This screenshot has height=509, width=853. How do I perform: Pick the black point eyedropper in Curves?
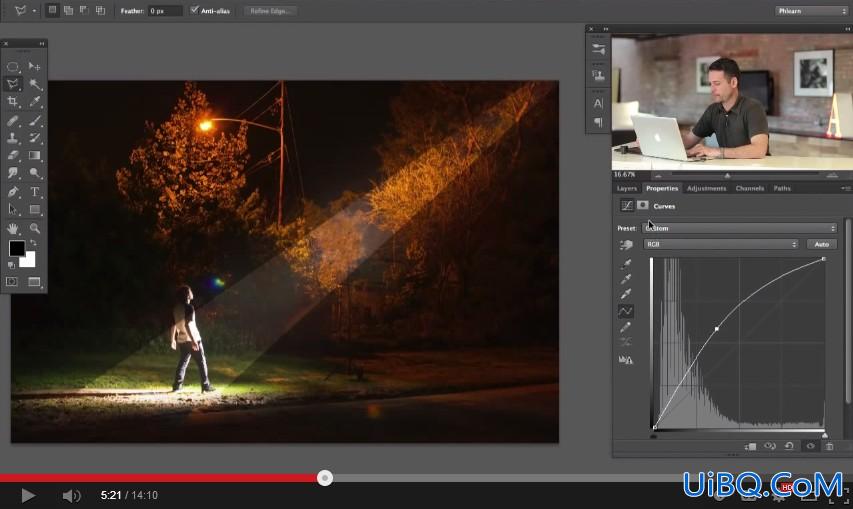(x=626, y=264)
